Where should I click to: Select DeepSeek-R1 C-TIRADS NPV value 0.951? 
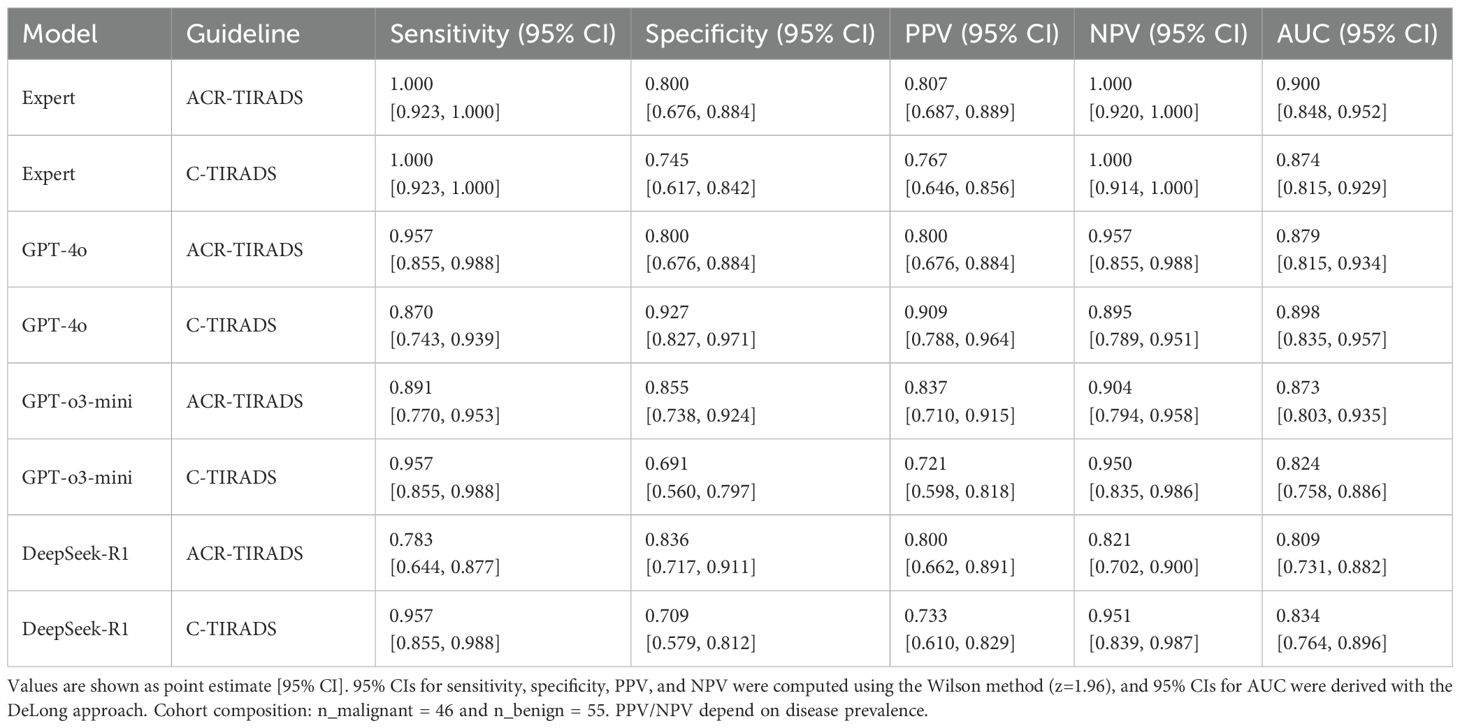coord(1110,618)
